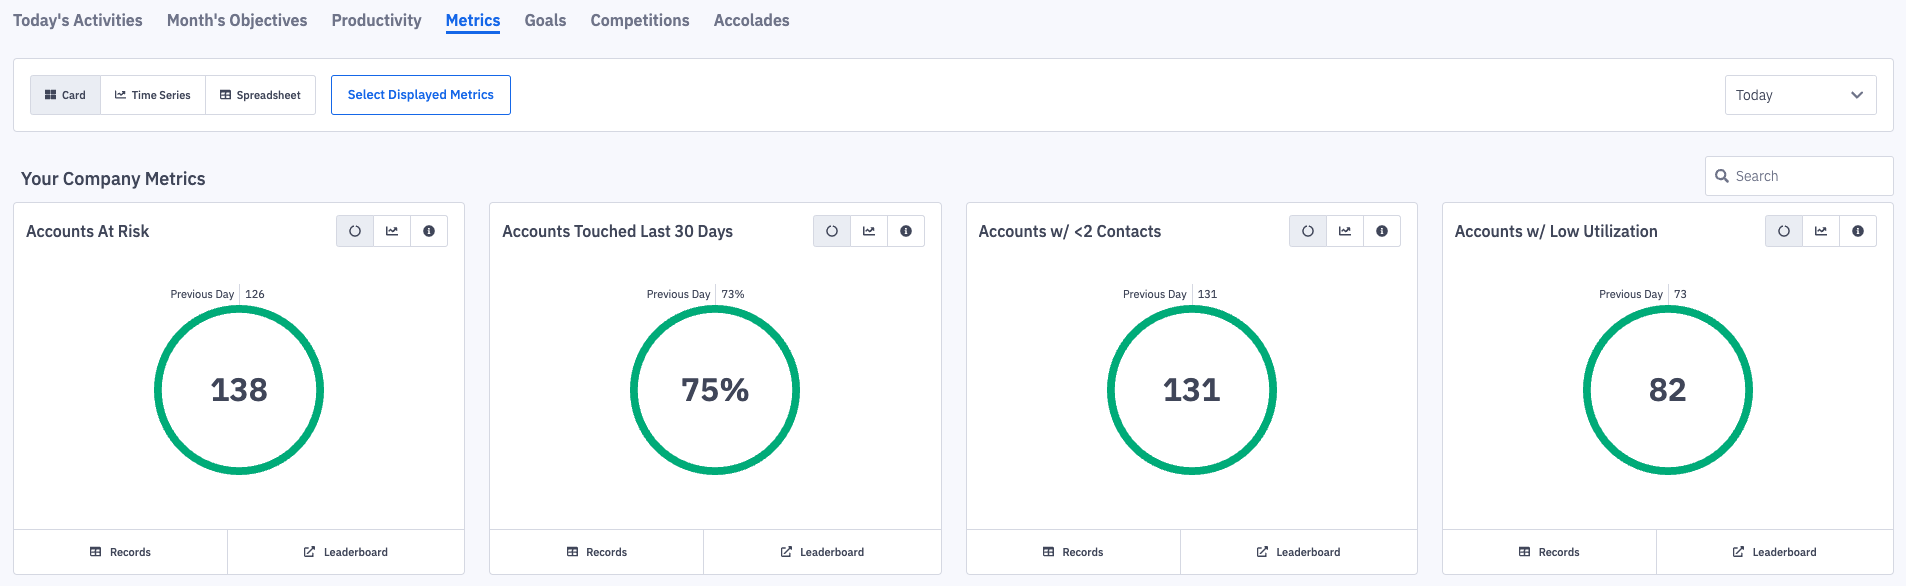Open the Today date range dropdown
The image size is (1906, 586).
click(x=1800, y=95)
